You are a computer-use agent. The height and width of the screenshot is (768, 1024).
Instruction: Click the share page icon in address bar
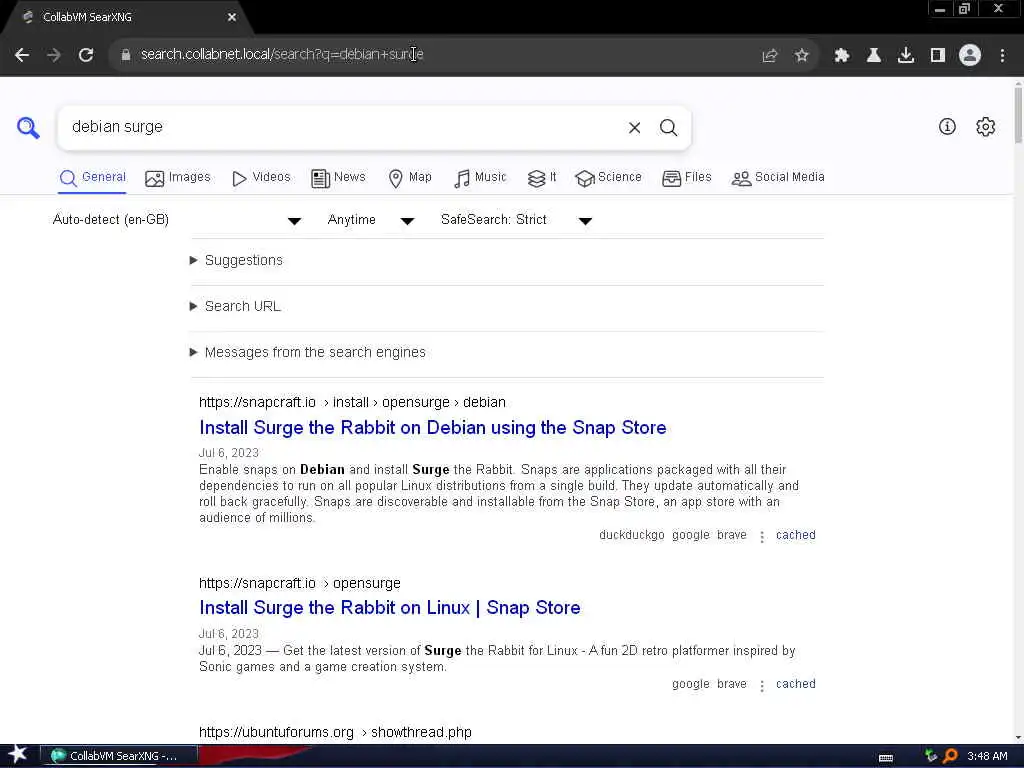(x=770, y=56)
